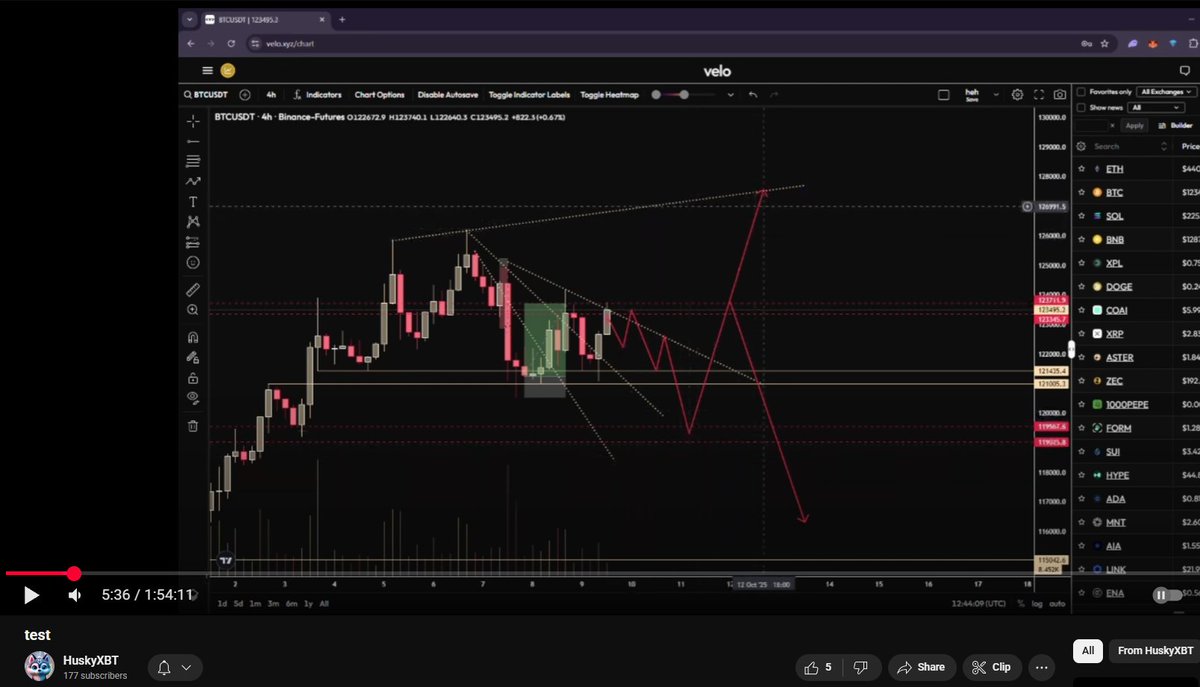Open the 4h timeframe selector
Screen dimensions: 1200x687
pos(271,95)
